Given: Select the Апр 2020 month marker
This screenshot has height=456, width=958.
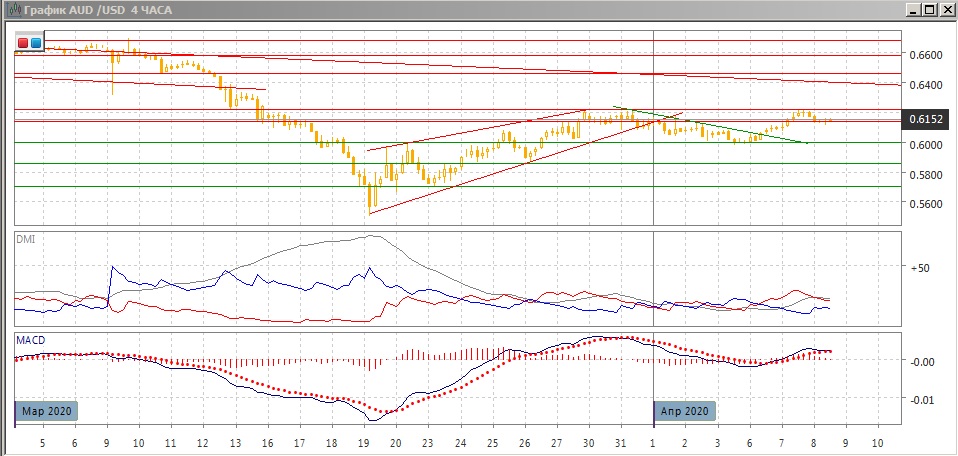Looking at the screenshot, I should [685, 410].
